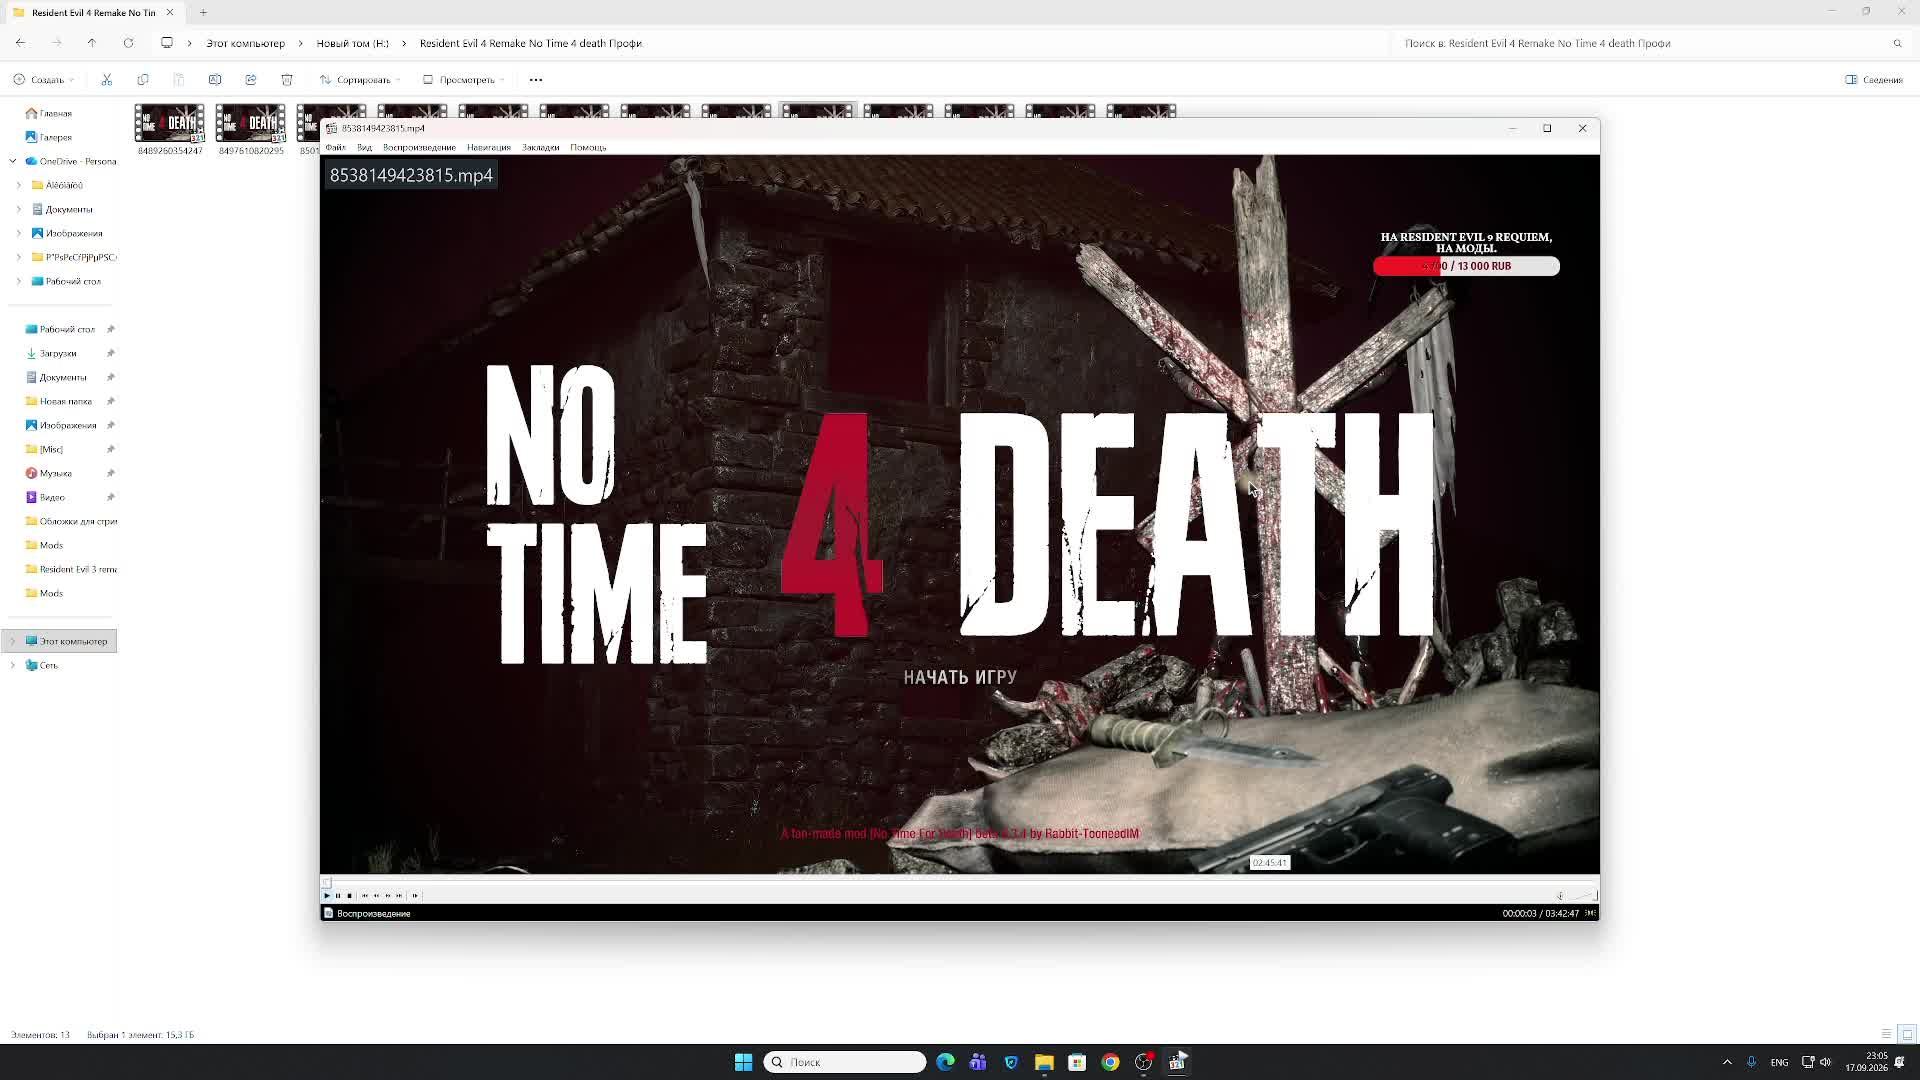Open File Explorer from taskbar
The height and width of the screenshot is (1080, 1920).
1044,1062
